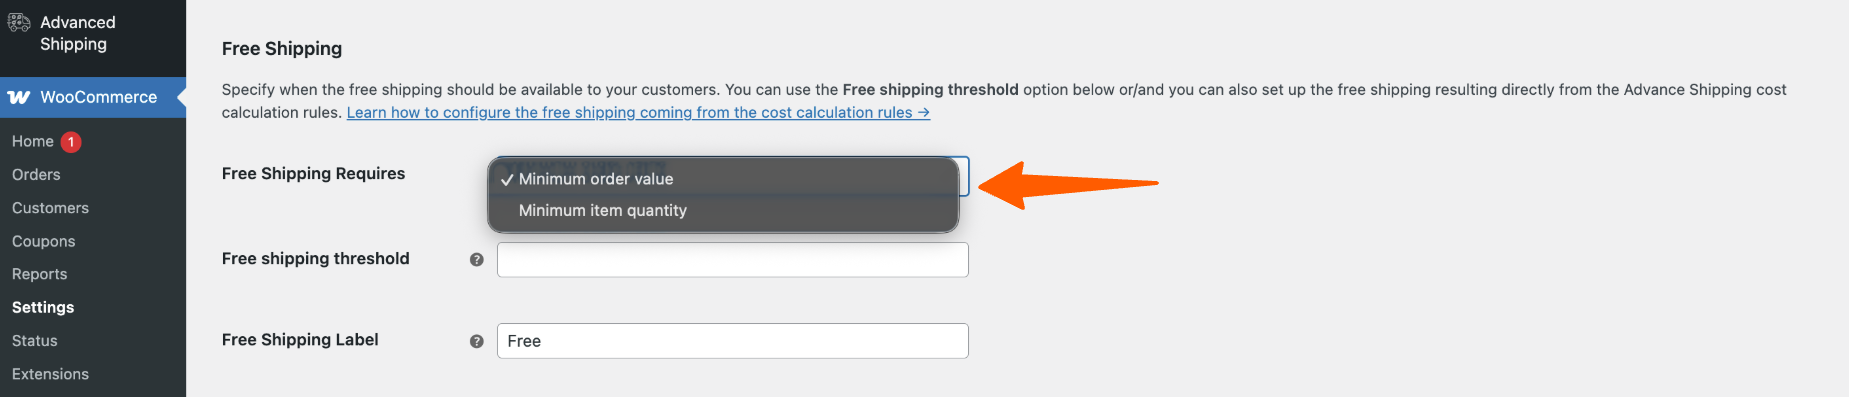Open the Status submenu page
This screenshot has width=1849, height=397.
tap(35, 341)
